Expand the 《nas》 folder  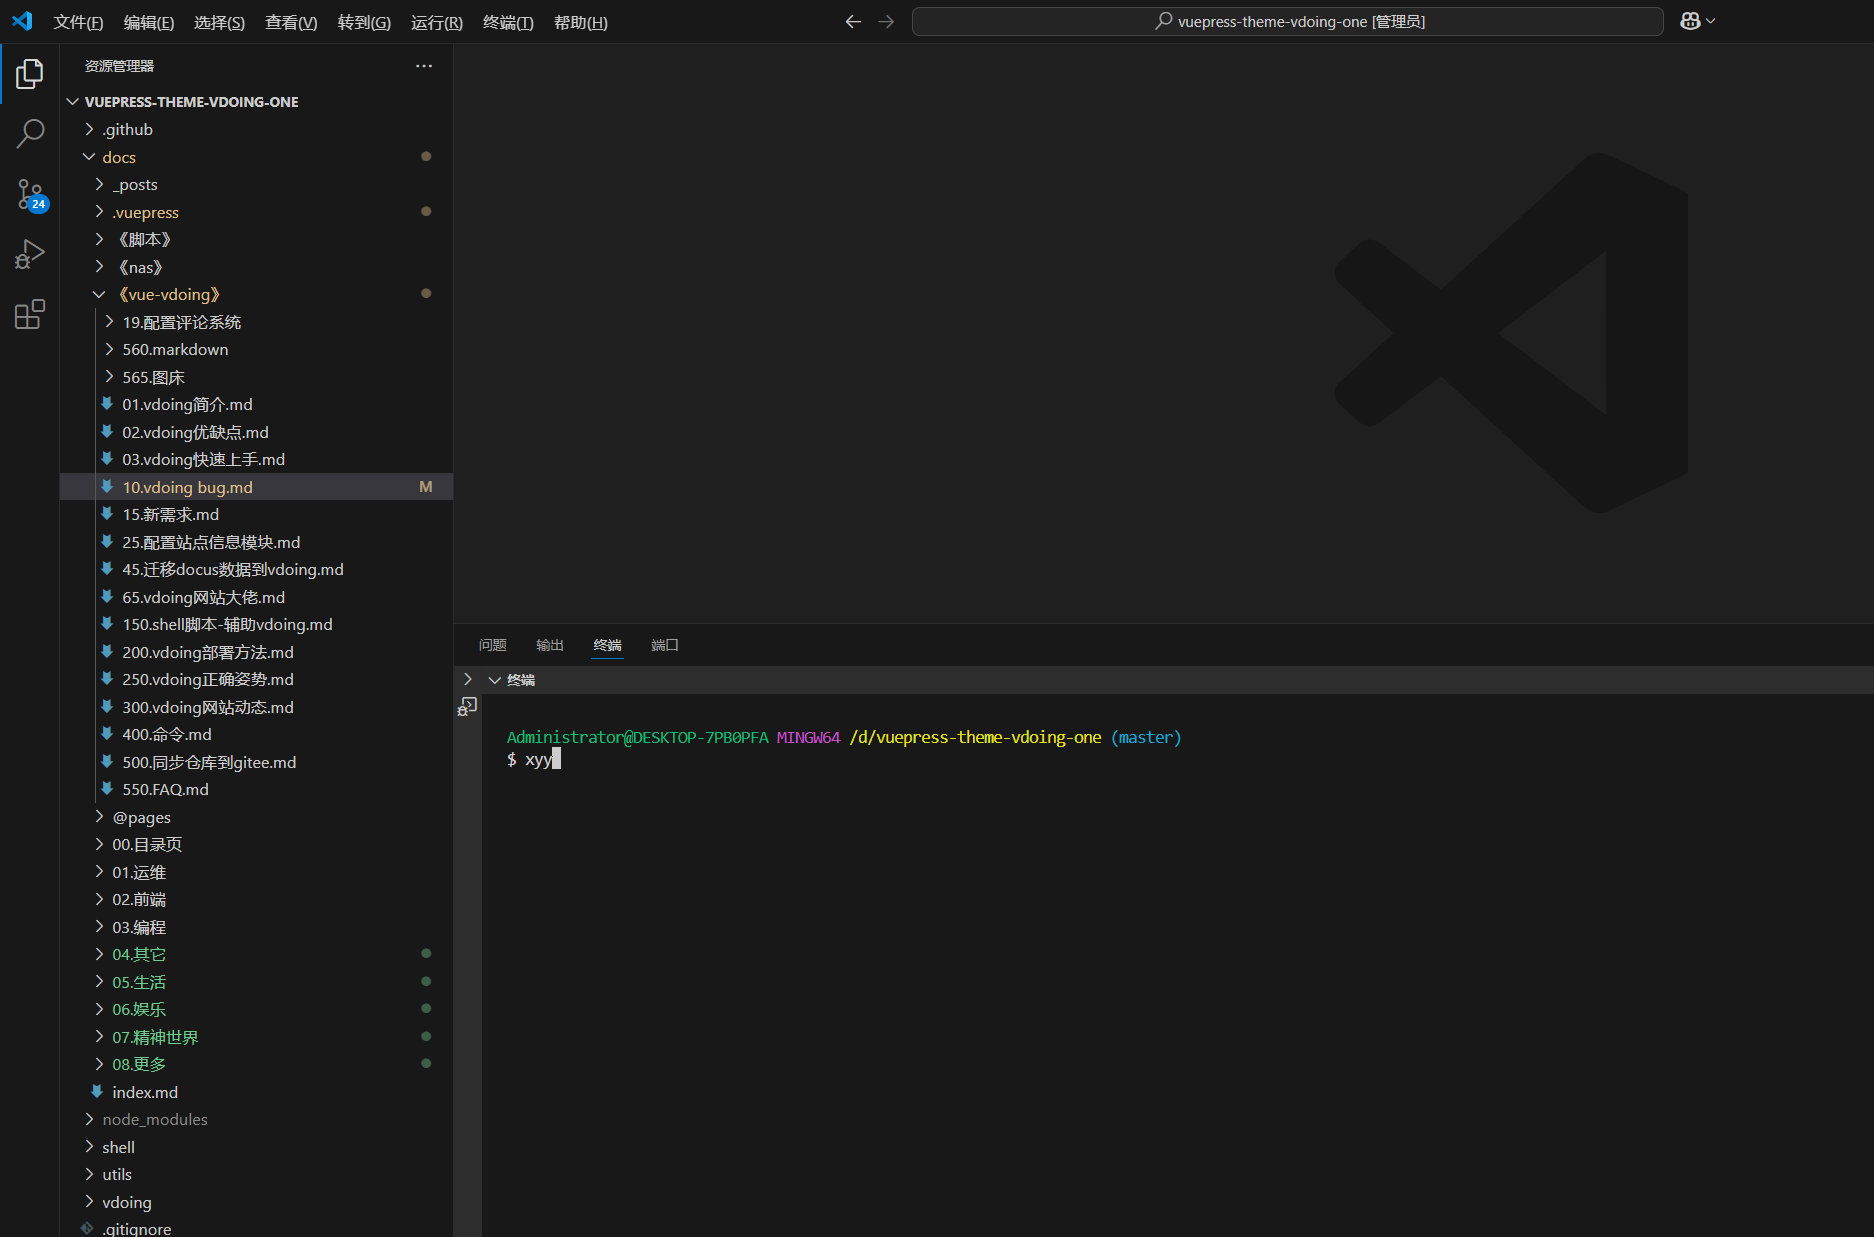tap(256, 267)
